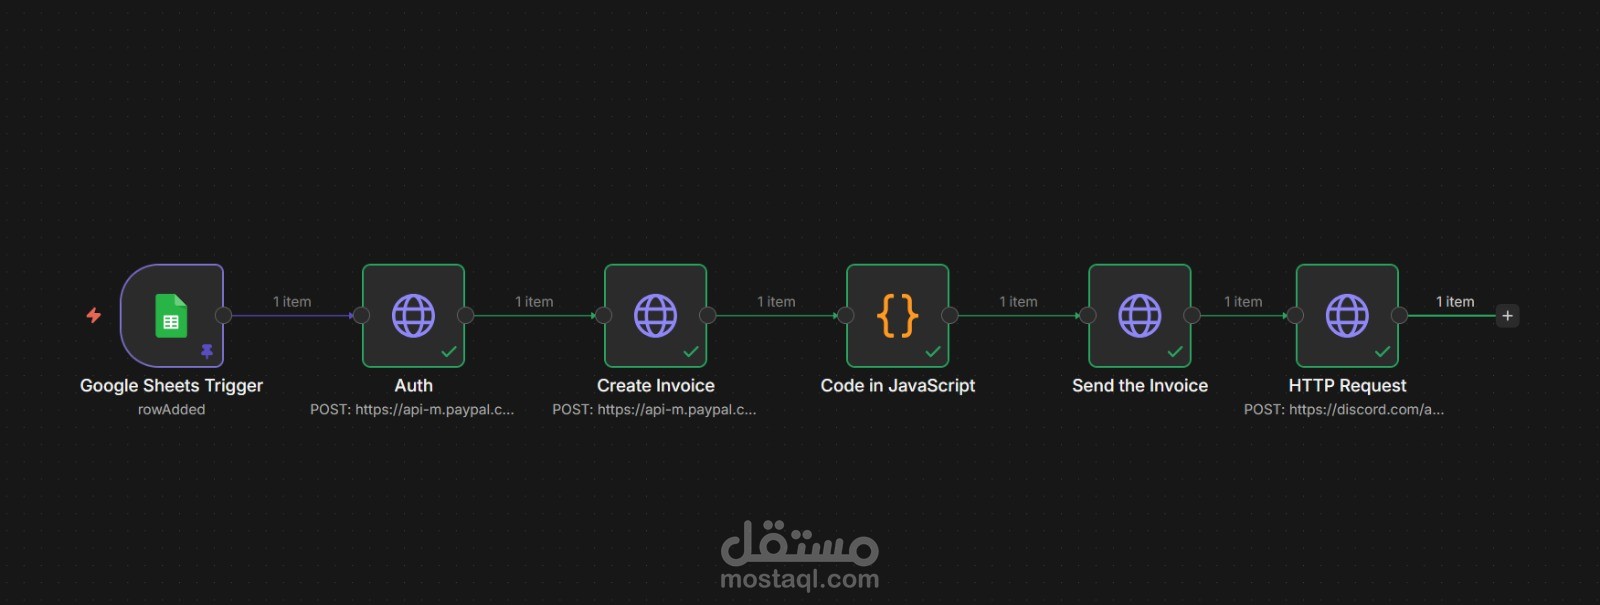Screen dimensions: 1600x605
Task: Click the POST URL subtitle under Create Invoice
Action: click(654, 409)
